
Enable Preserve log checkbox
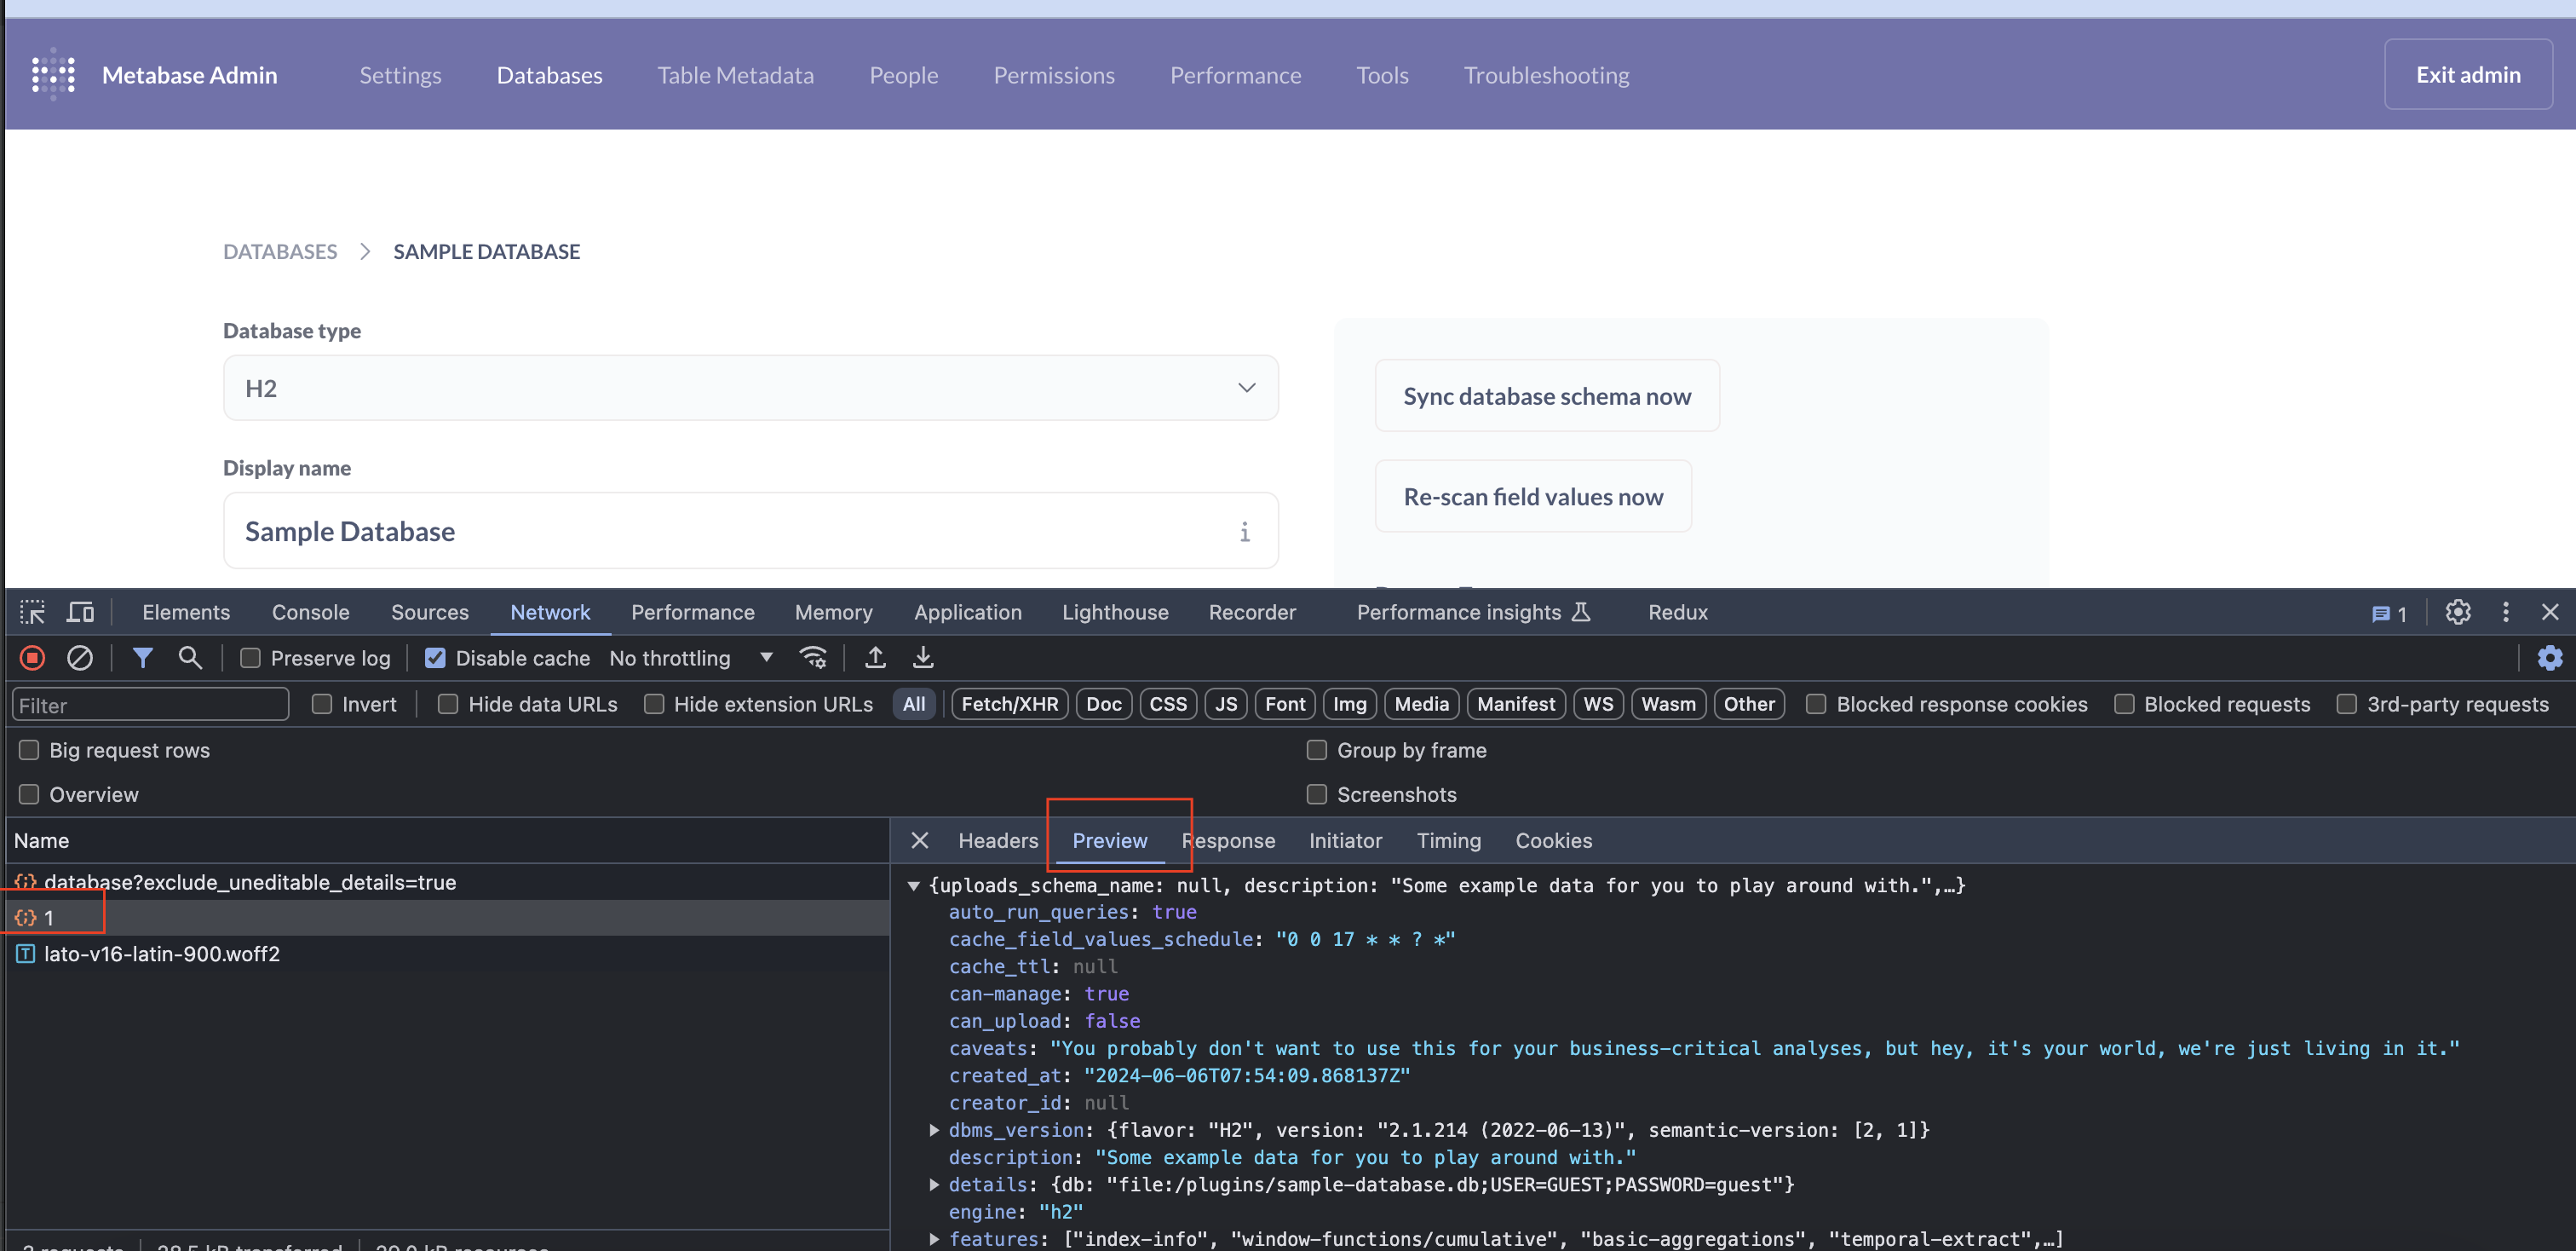(x=250, y=658)
